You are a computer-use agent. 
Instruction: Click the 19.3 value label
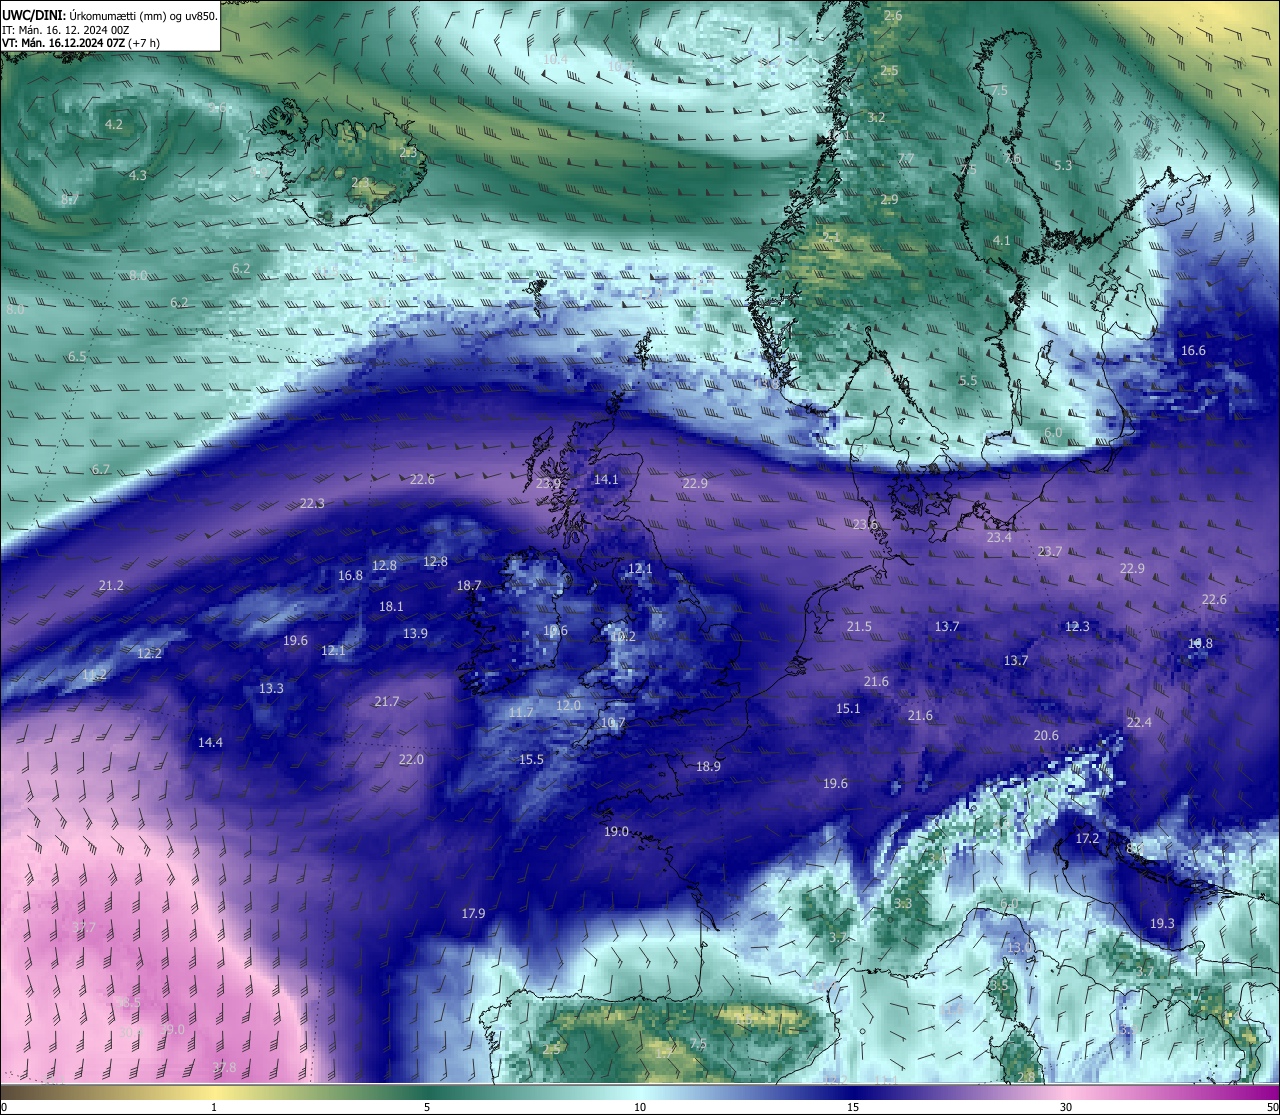click(x=1162, y=923)
